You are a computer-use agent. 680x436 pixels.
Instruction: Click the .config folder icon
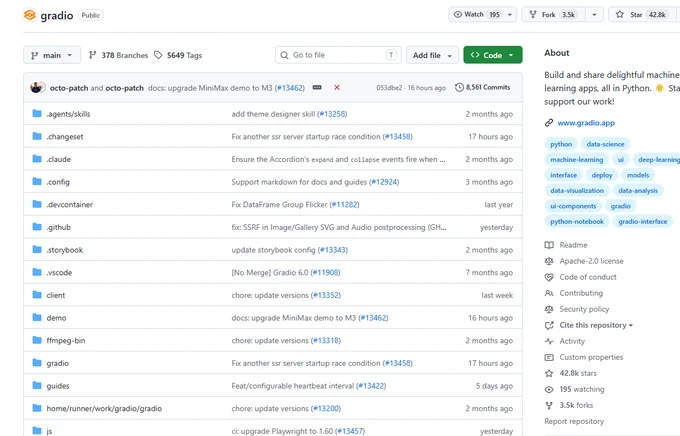[37, 181]
